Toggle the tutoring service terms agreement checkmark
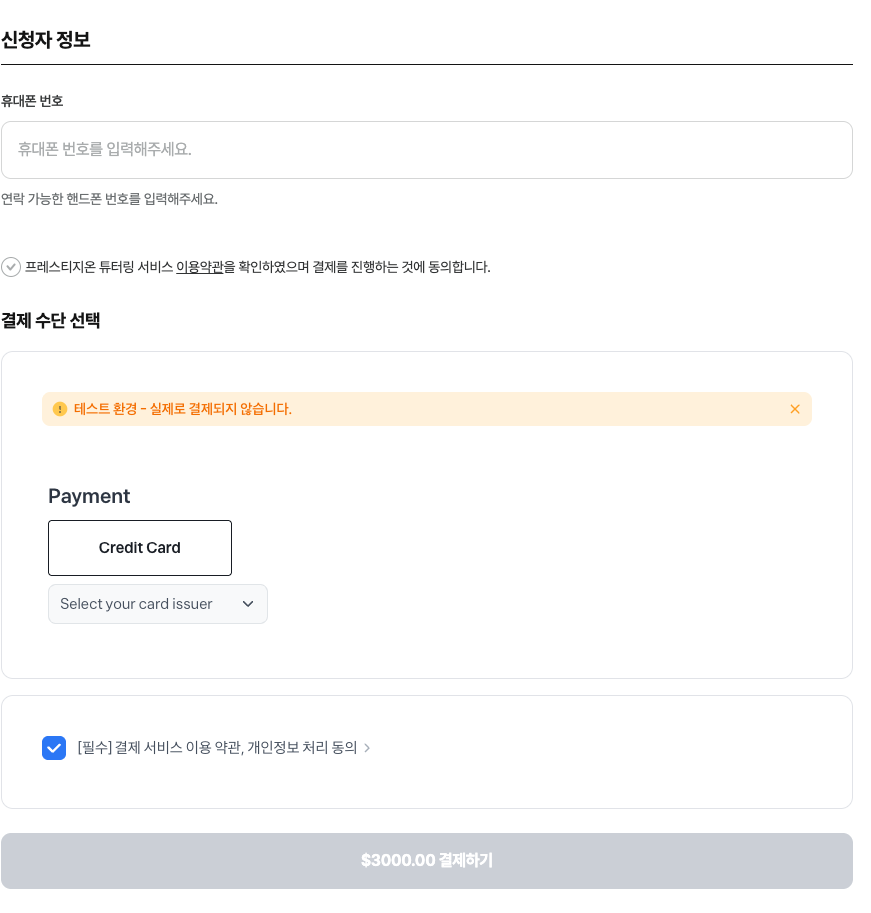 click(11, 267)
